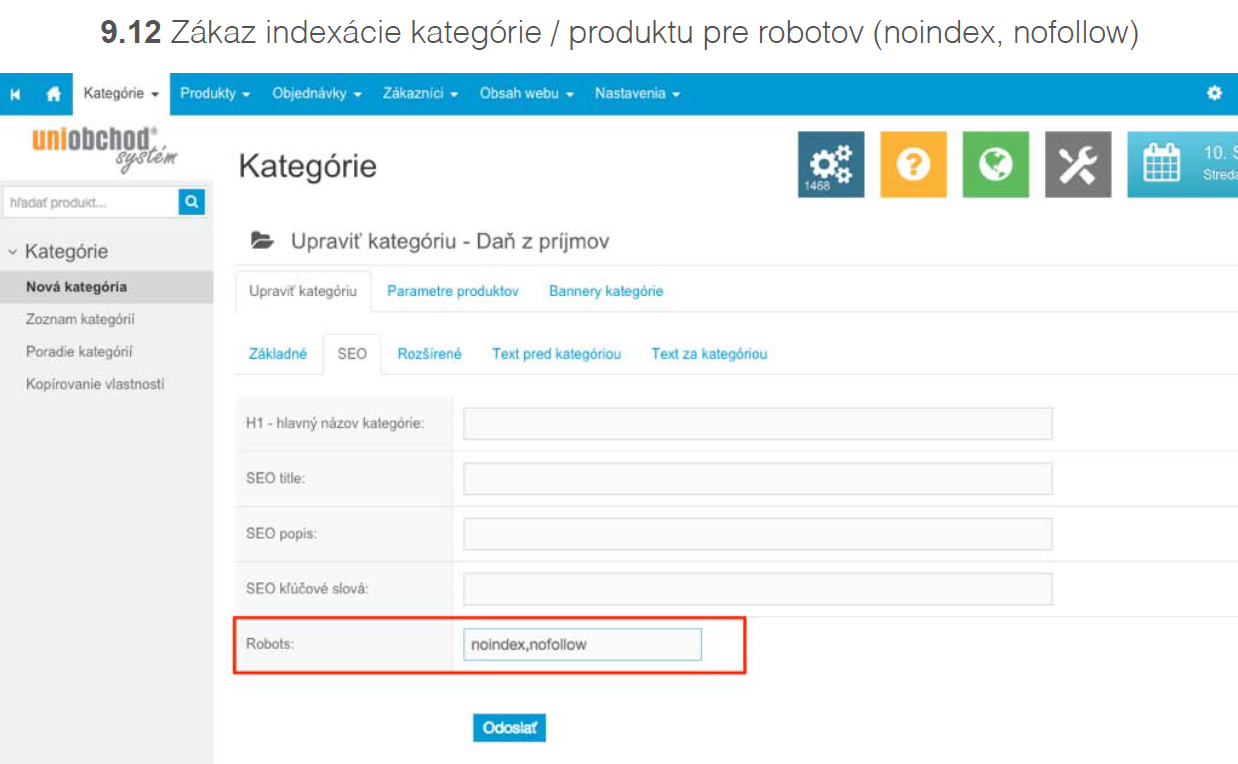This screenshot has height=764, width=1238.
Task: Open the Produkty dropdown menu
Action: (215, 93)
